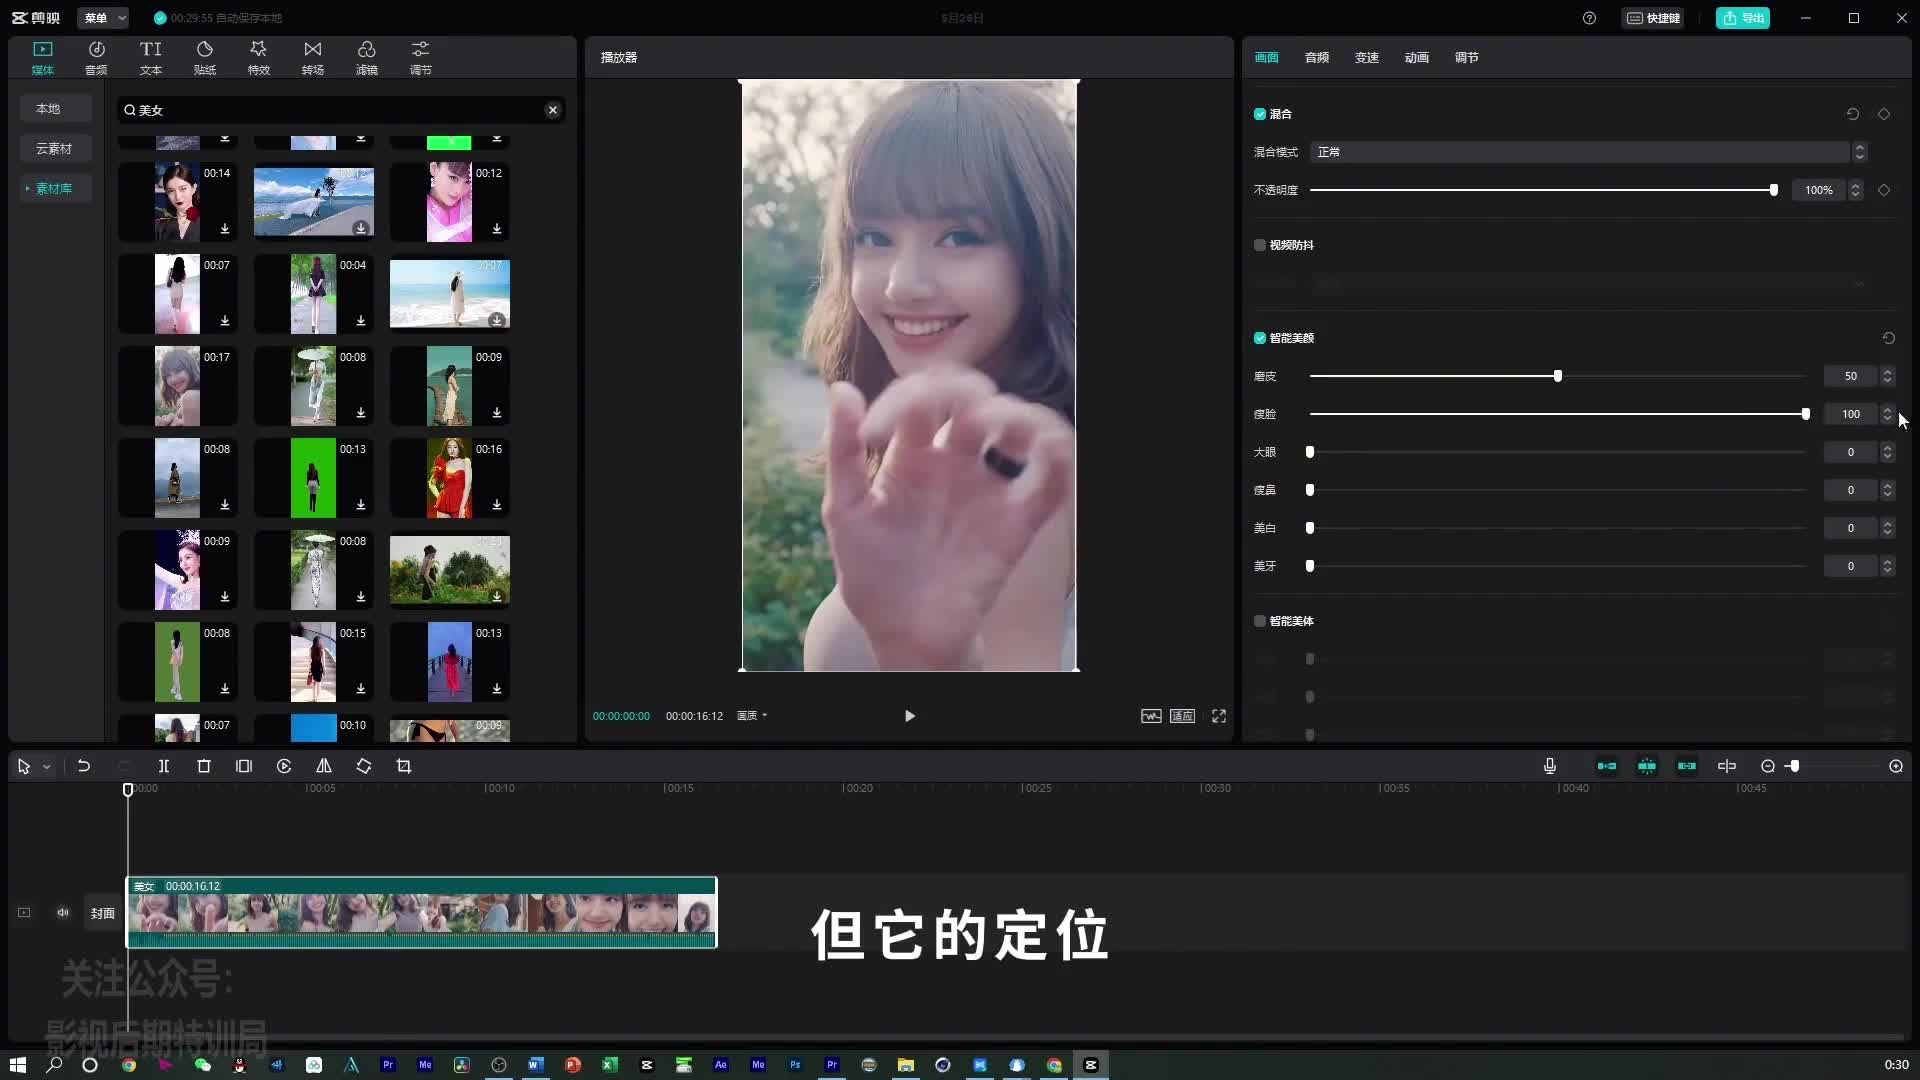Click the 导出 export button
Viewport: 1920px width, 1080px height.
pyautogui.click(x=1743, y=18)
